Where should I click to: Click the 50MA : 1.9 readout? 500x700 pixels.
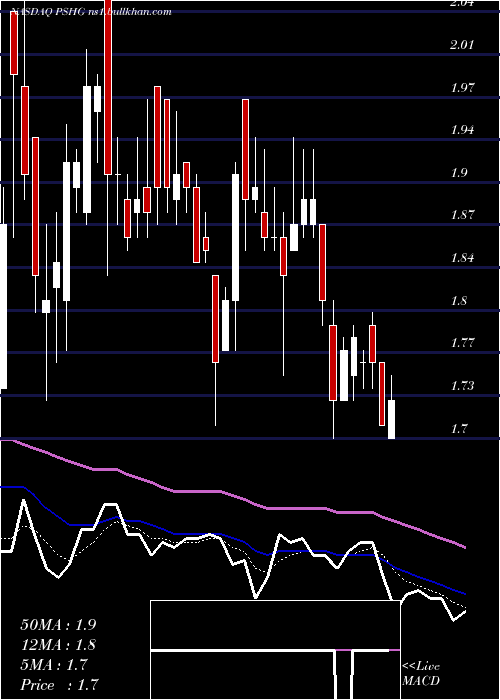click(58, 625)
